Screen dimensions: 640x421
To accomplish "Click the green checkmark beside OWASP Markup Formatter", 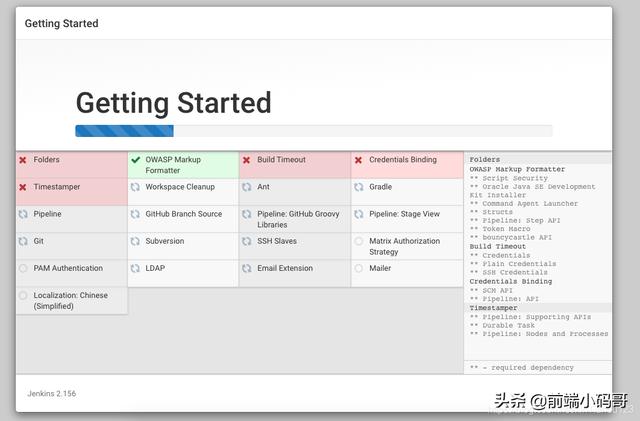I will click(x=136, y=160).
